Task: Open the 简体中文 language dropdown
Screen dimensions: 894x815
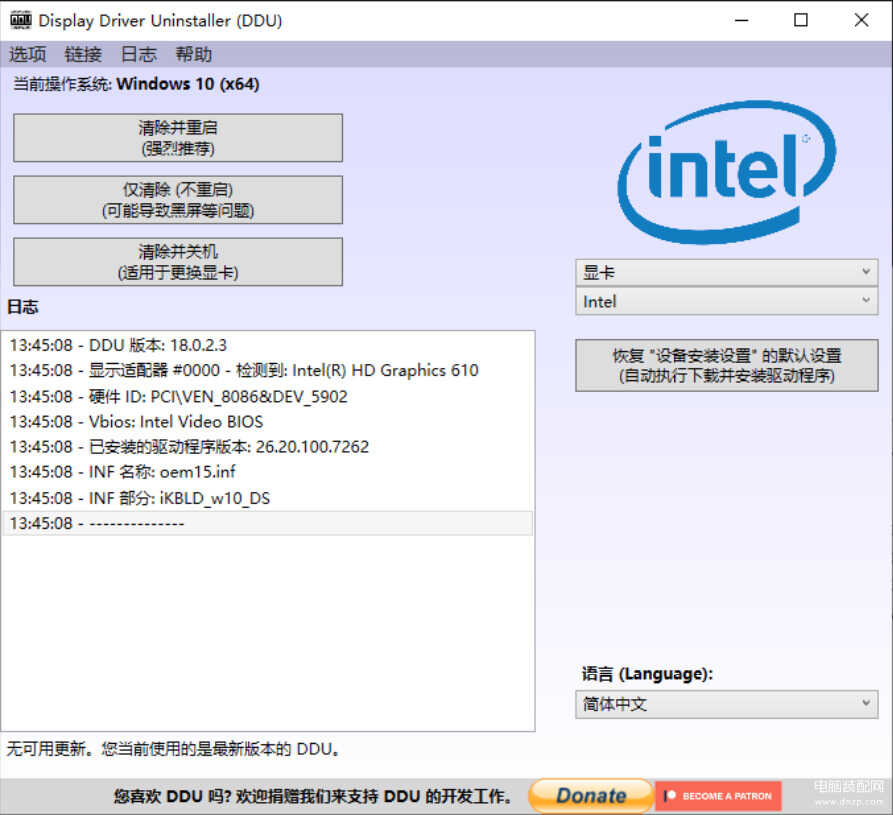Action: (726, 704)
